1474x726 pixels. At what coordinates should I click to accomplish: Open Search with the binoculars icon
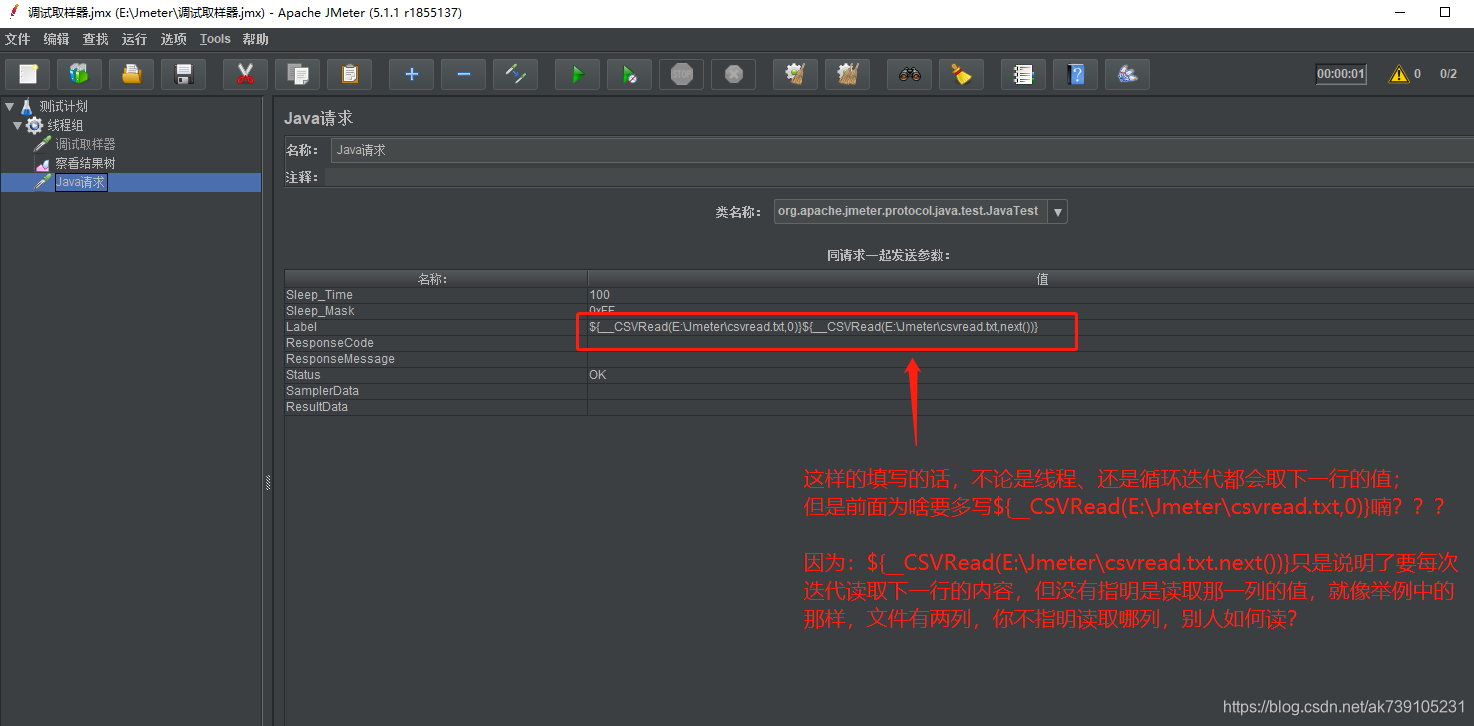909,74
